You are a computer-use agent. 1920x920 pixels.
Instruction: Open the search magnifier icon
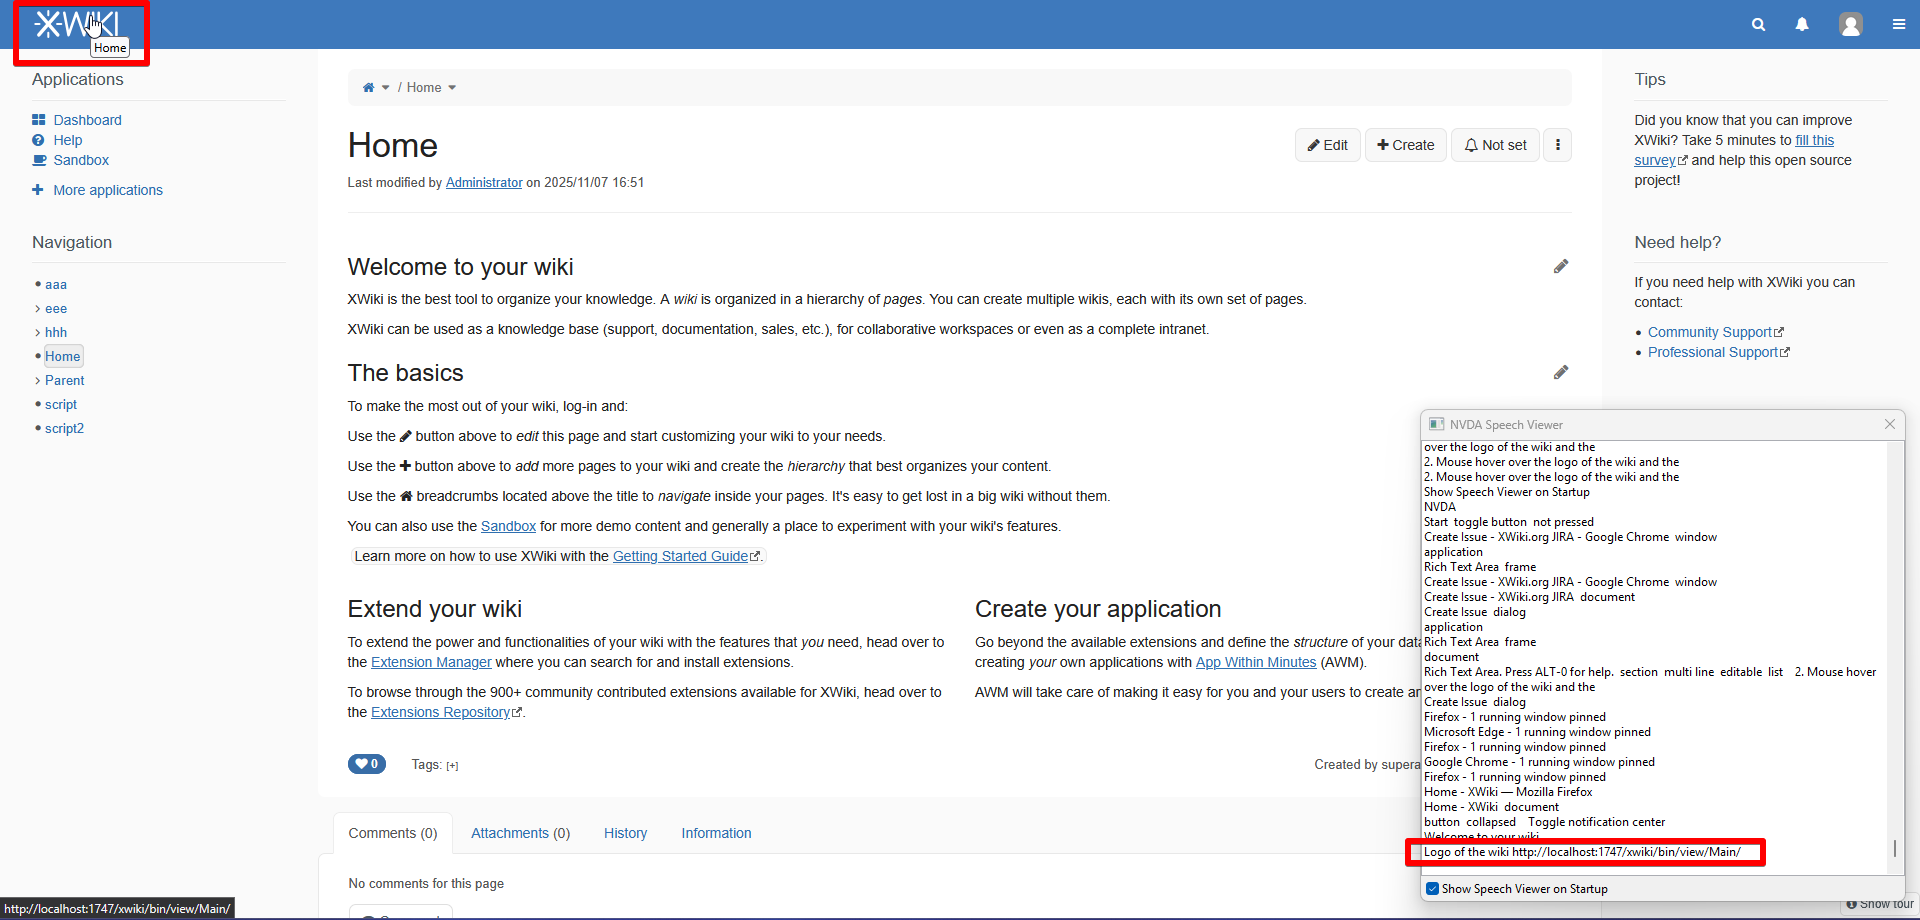(x=1758, y=25)
